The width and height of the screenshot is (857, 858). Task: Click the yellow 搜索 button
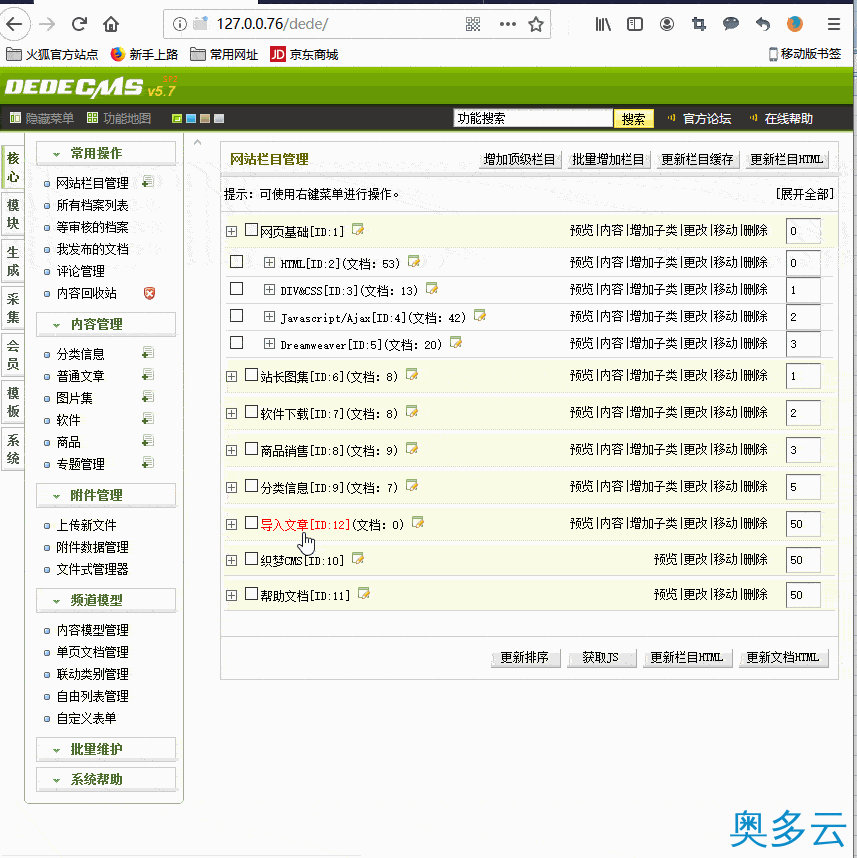pyautogui.click(x=633, y=119)
